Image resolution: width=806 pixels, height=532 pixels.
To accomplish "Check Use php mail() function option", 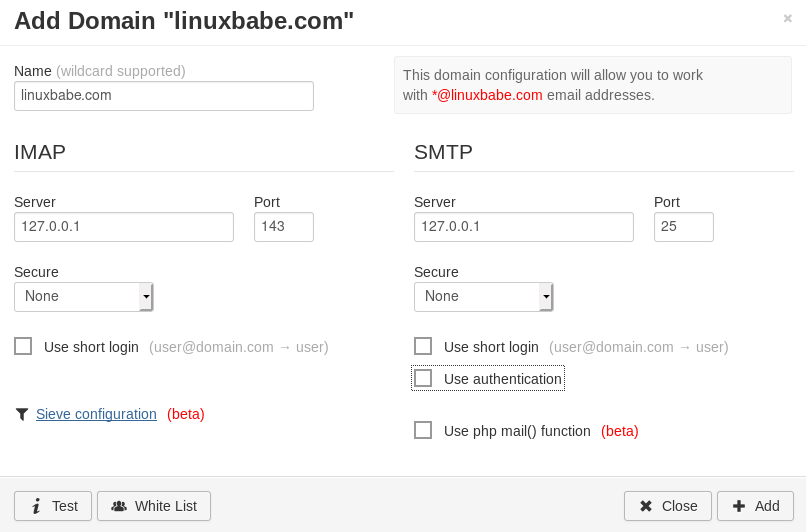I will pyautogui.click(x=423, y=430).
